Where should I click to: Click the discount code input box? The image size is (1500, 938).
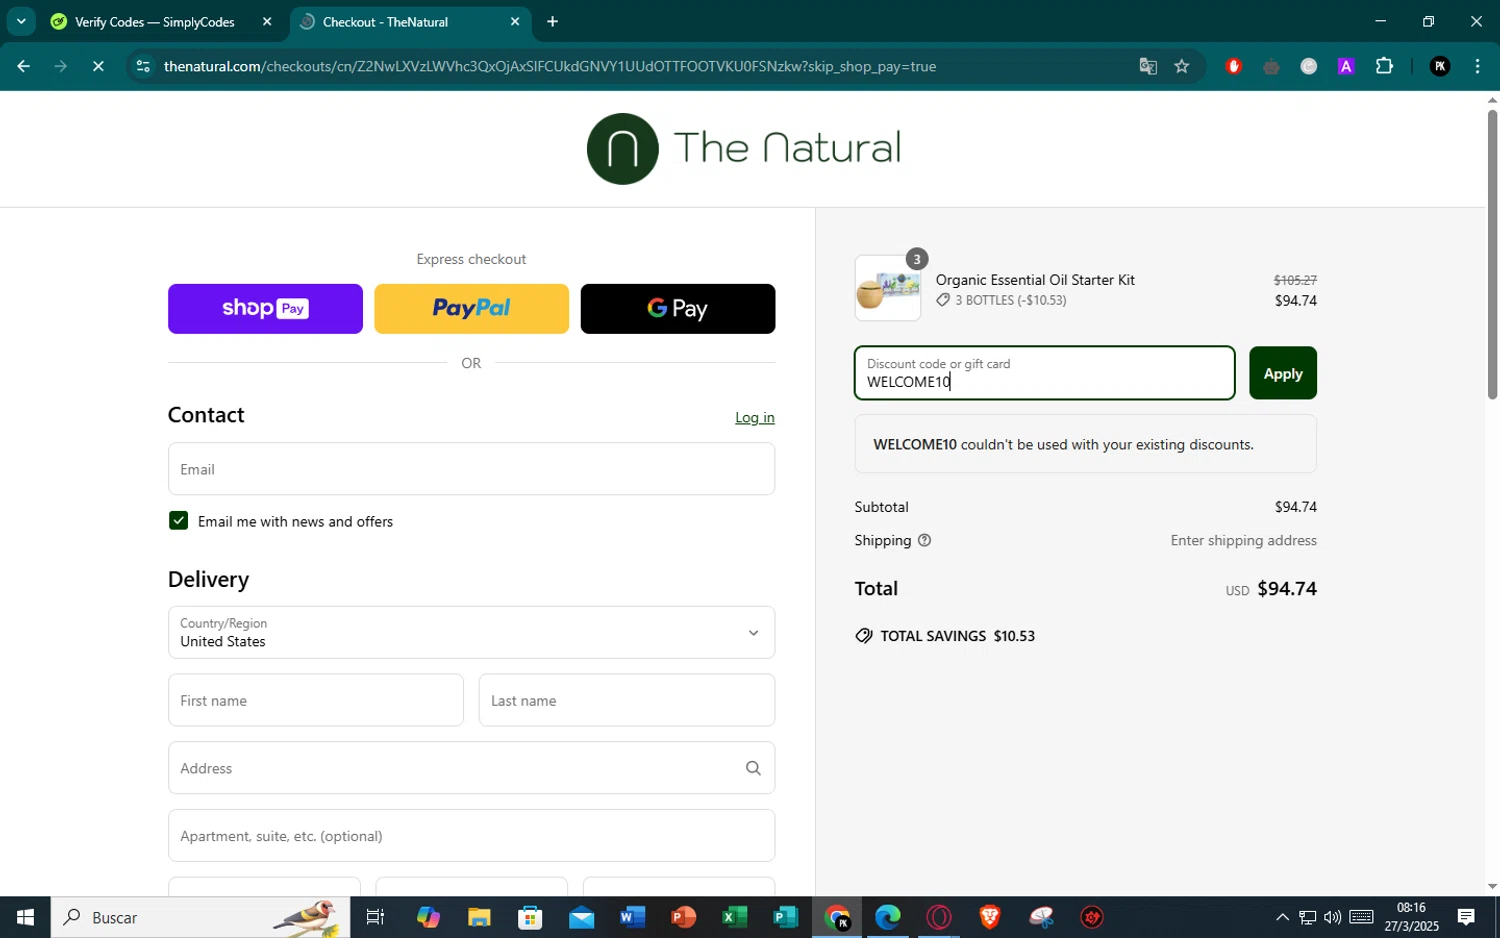[x=1044, y=373]
